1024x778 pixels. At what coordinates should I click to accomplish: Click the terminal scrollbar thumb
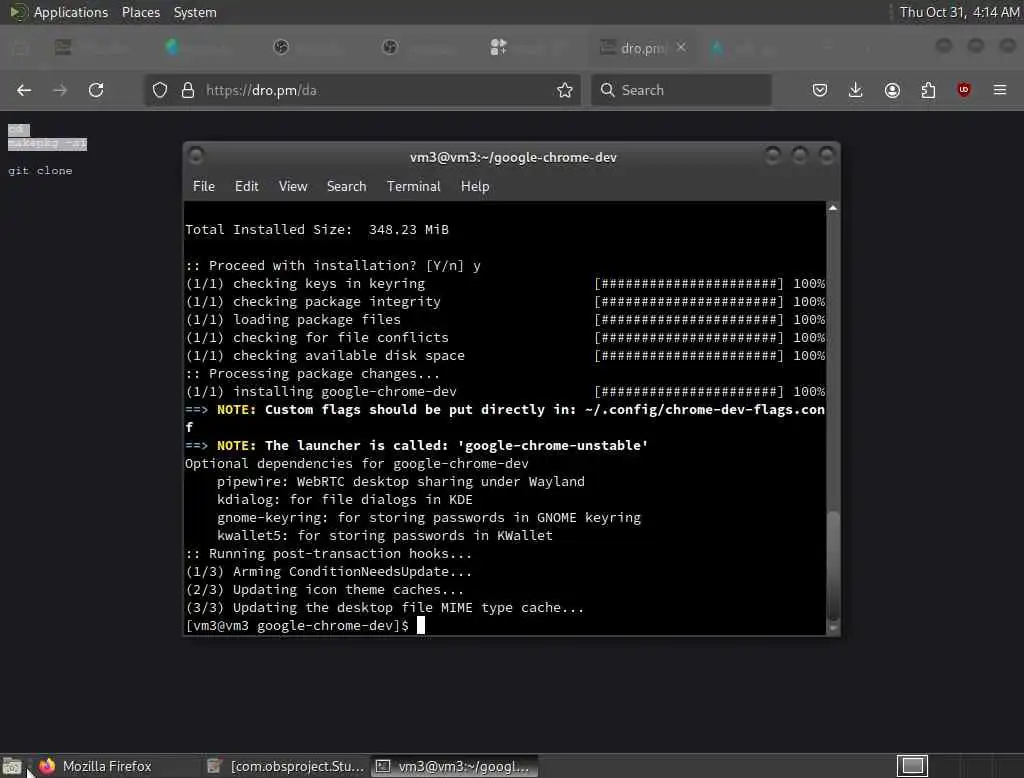tap(833, 565)
